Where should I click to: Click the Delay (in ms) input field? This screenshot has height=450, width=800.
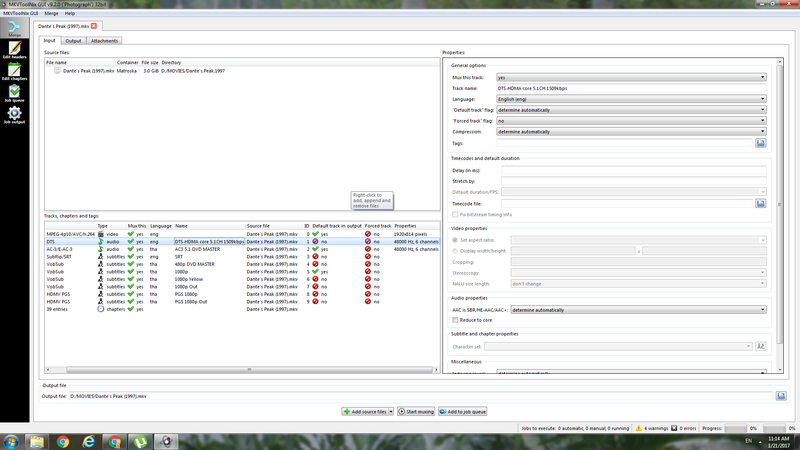pyautogui.click(x=633, y=170)
